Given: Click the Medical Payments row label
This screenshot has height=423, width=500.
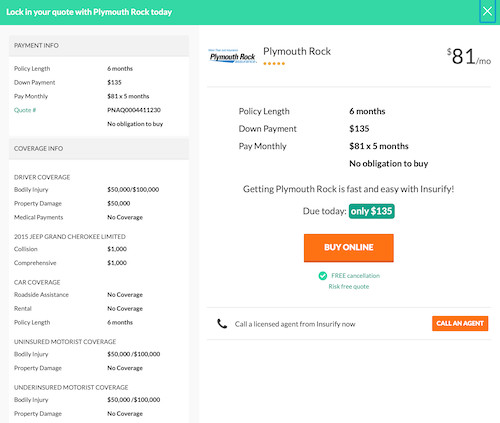Looking at the screenshot, I should pos(38,217).
